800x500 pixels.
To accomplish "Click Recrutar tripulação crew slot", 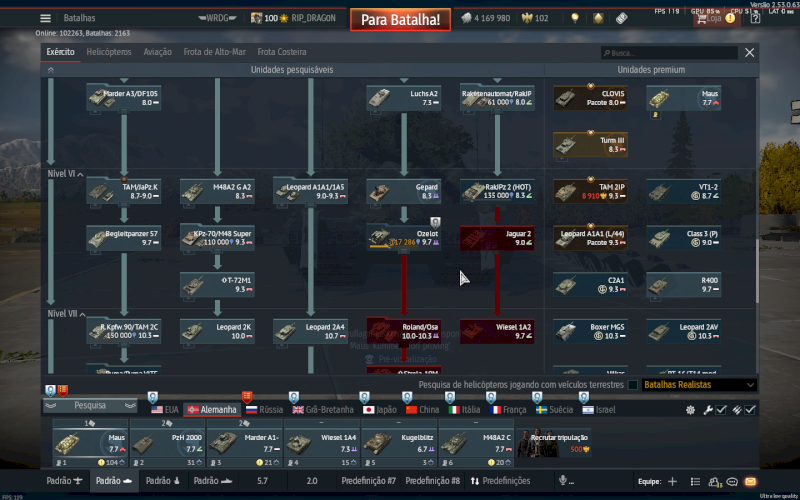I will click(x=553, y=442).
